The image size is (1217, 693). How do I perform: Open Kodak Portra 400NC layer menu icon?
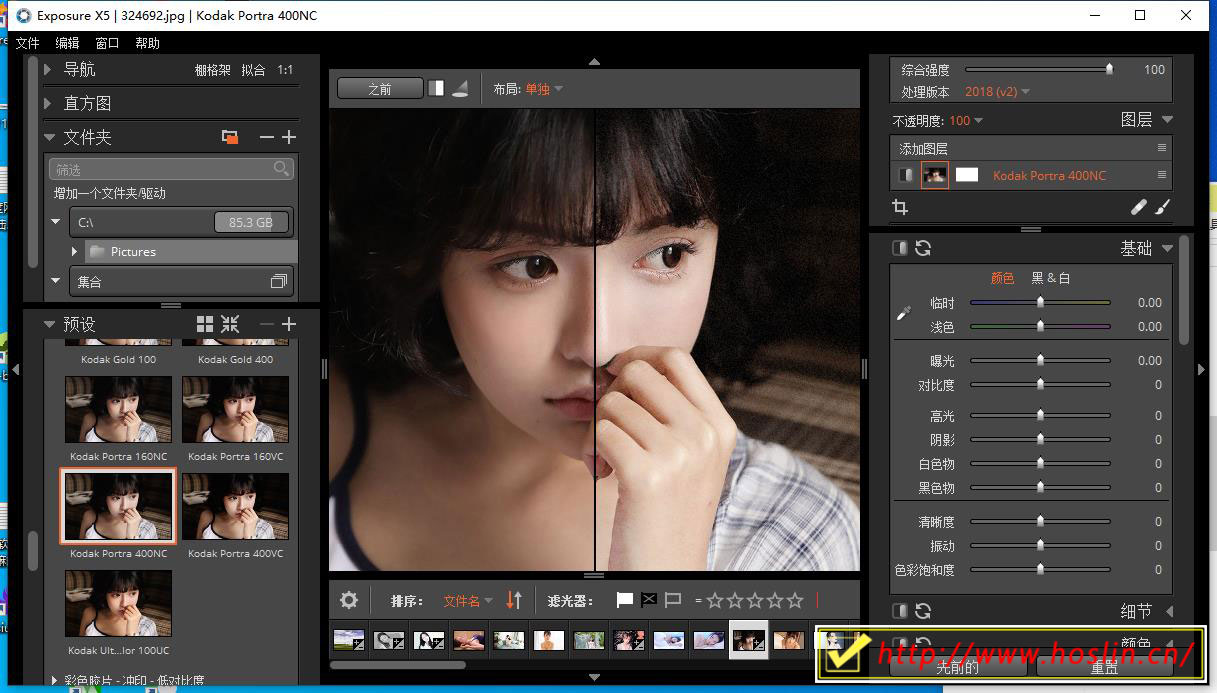pyautogui.click(x=1162, y=175)
